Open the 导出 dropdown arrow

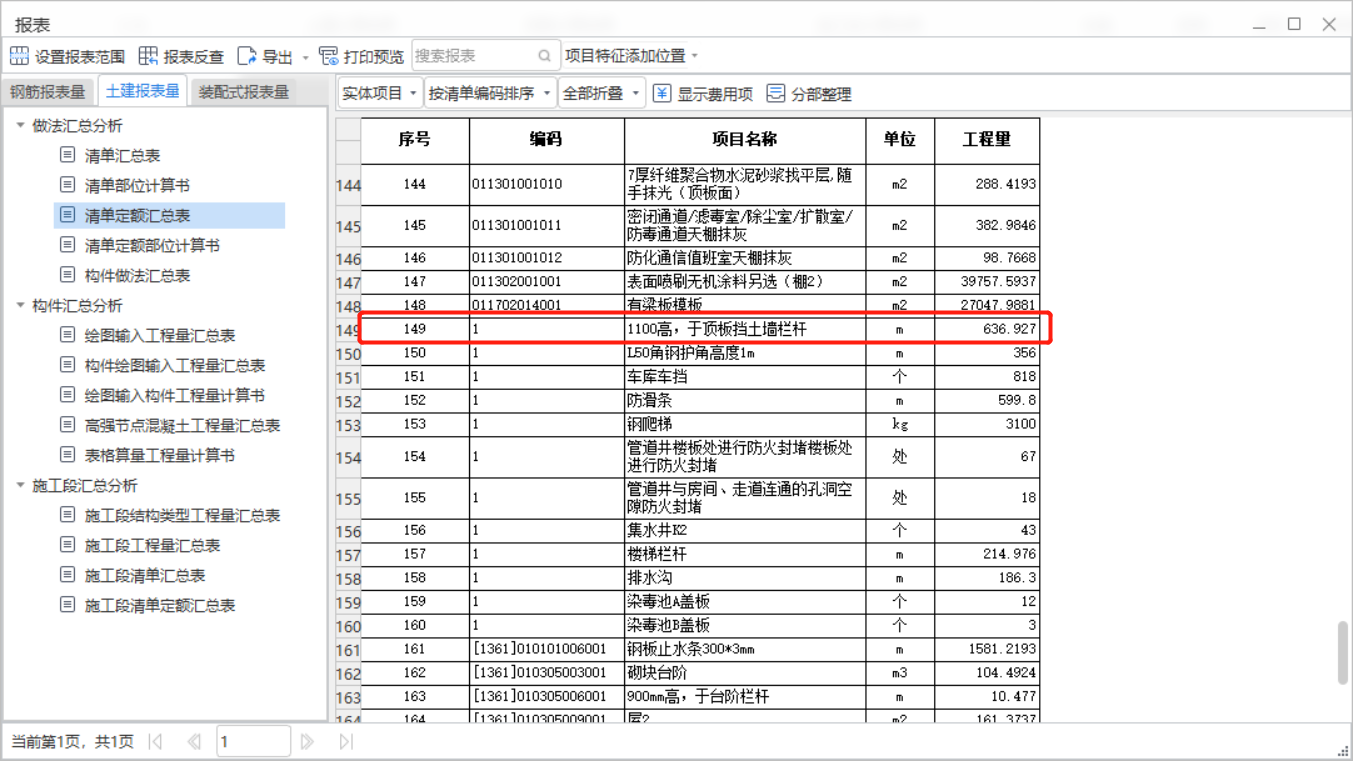point(306,57)
